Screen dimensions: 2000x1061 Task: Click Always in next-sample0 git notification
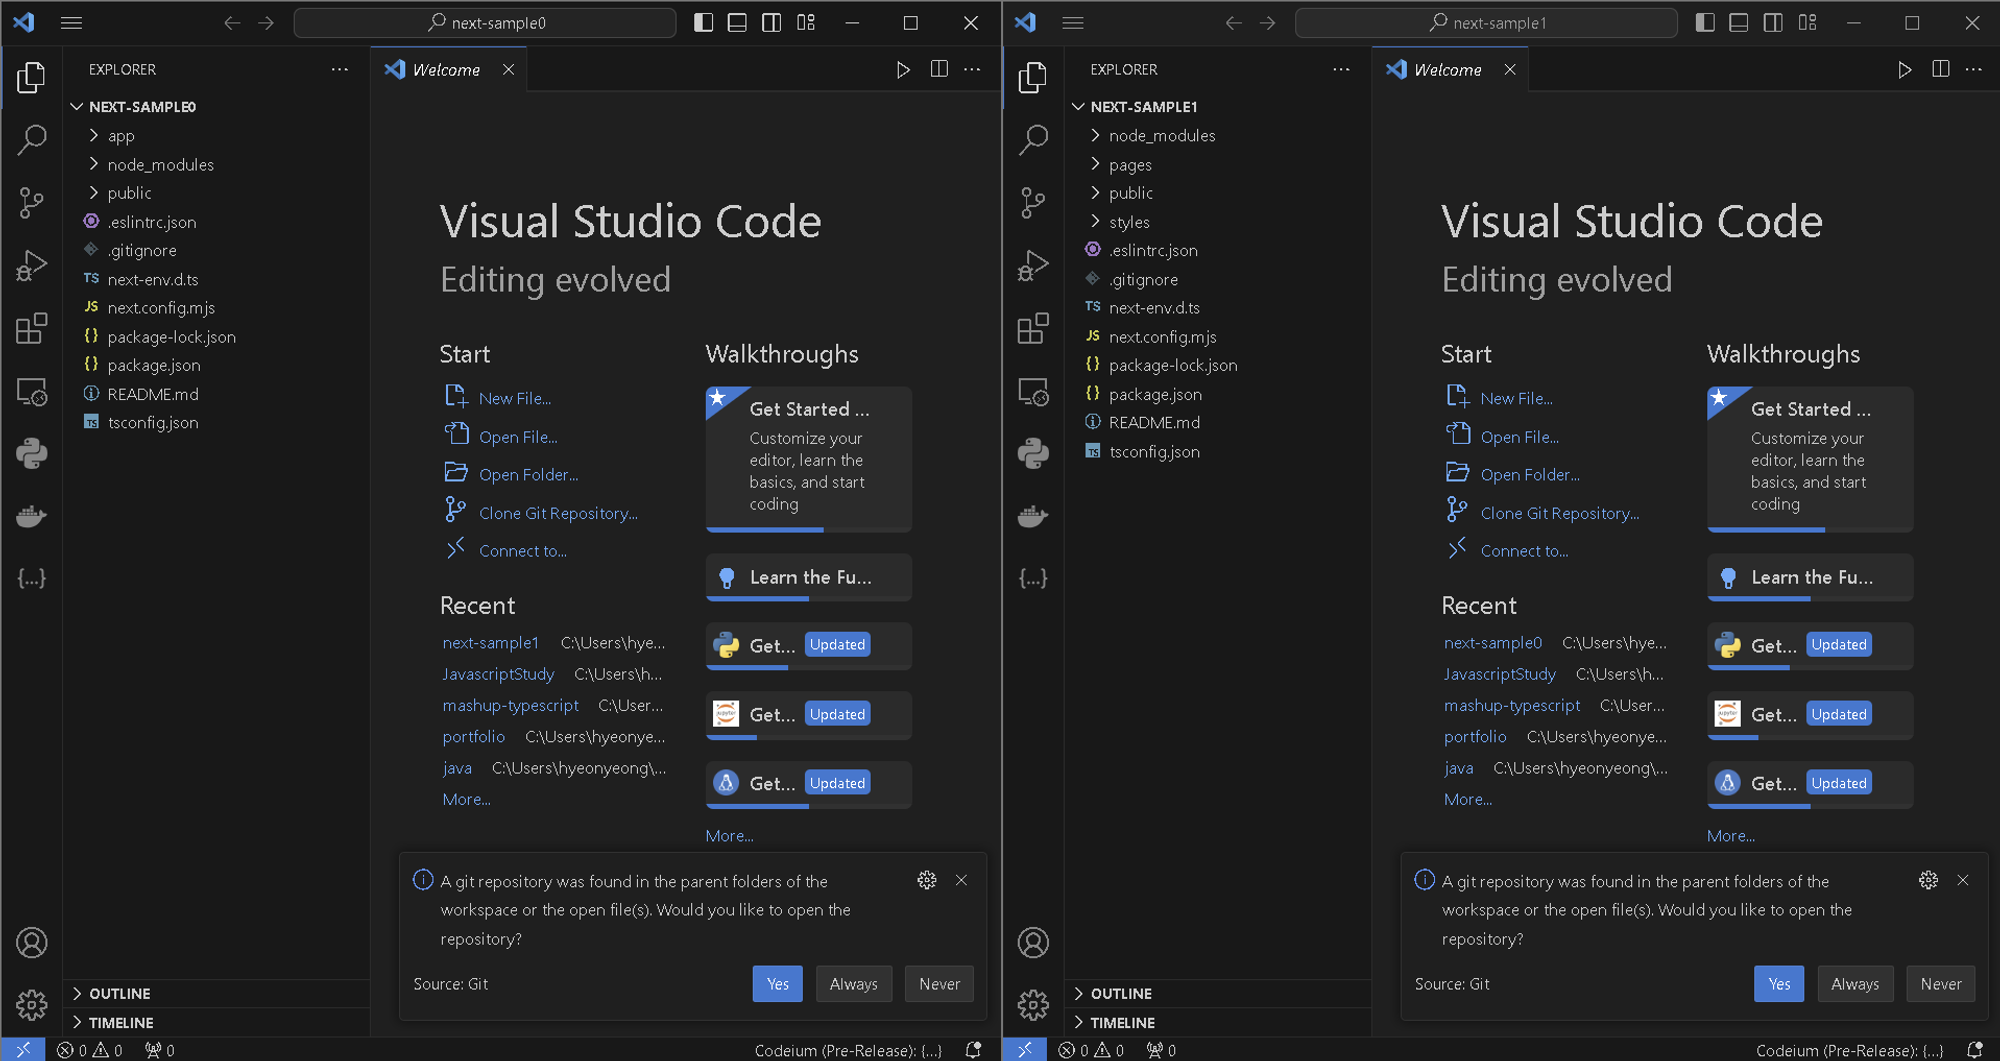point(853,984)
